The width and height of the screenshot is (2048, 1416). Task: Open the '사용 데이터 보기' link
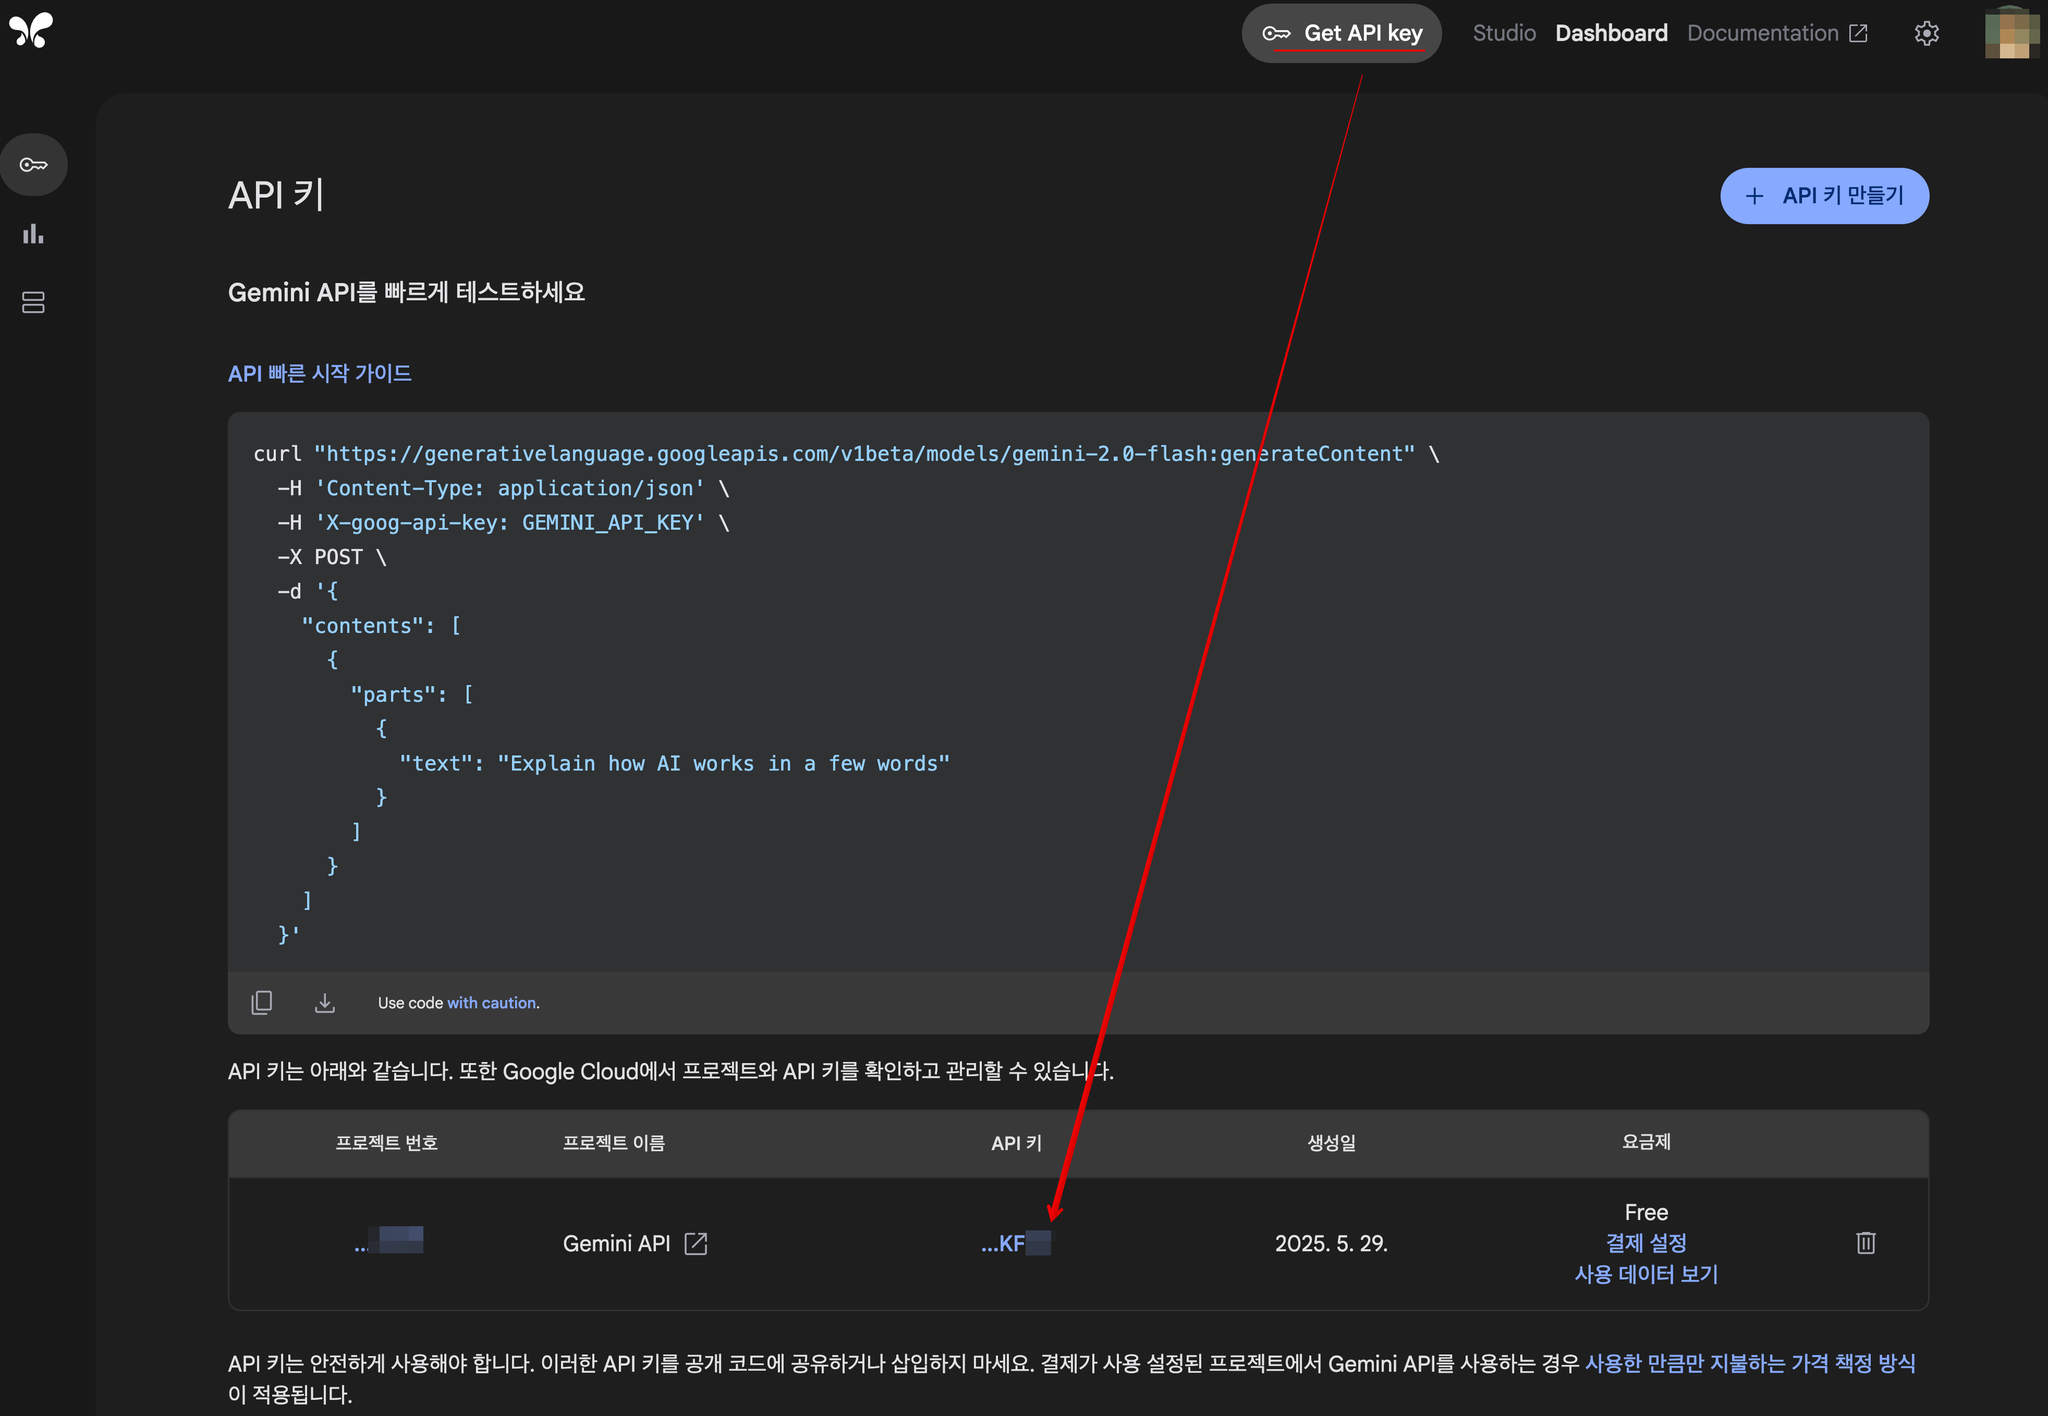[x=1646, y=1274]
